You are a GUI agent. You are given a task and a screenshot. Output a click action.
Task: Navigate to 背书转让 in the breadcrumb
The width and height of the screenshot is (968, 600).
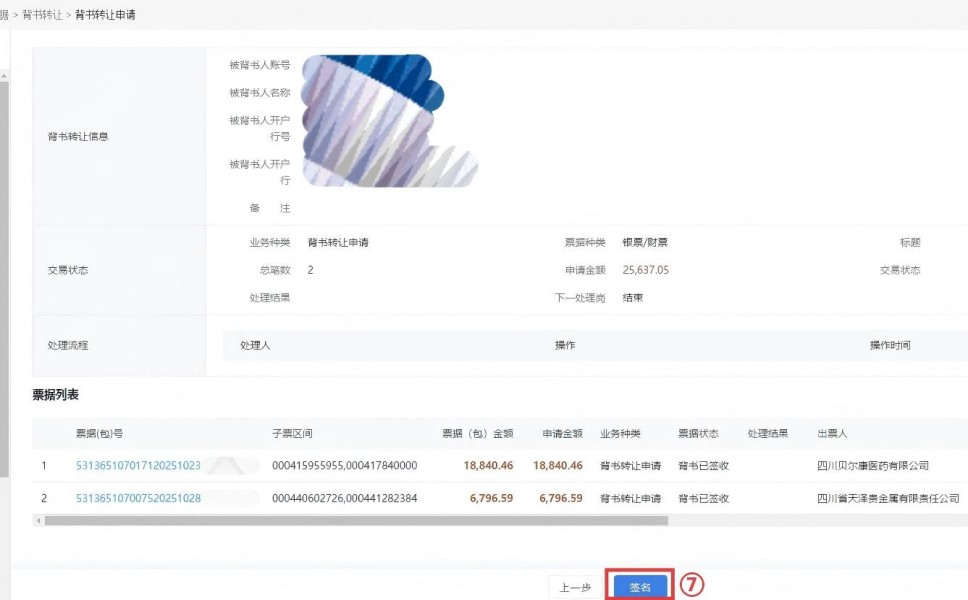[x=42, y=15]
